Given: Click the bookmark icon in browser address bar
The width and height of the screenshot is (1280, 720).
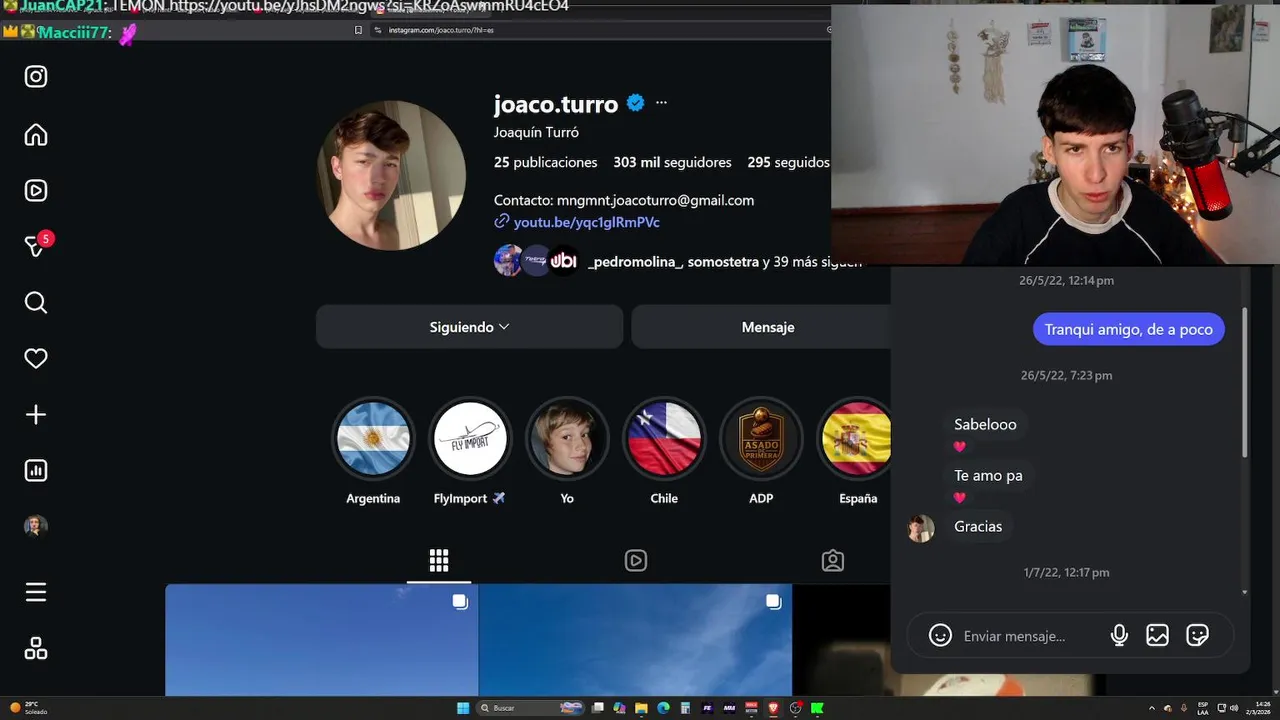Looking at the screenshot, I should pos(358,30).
